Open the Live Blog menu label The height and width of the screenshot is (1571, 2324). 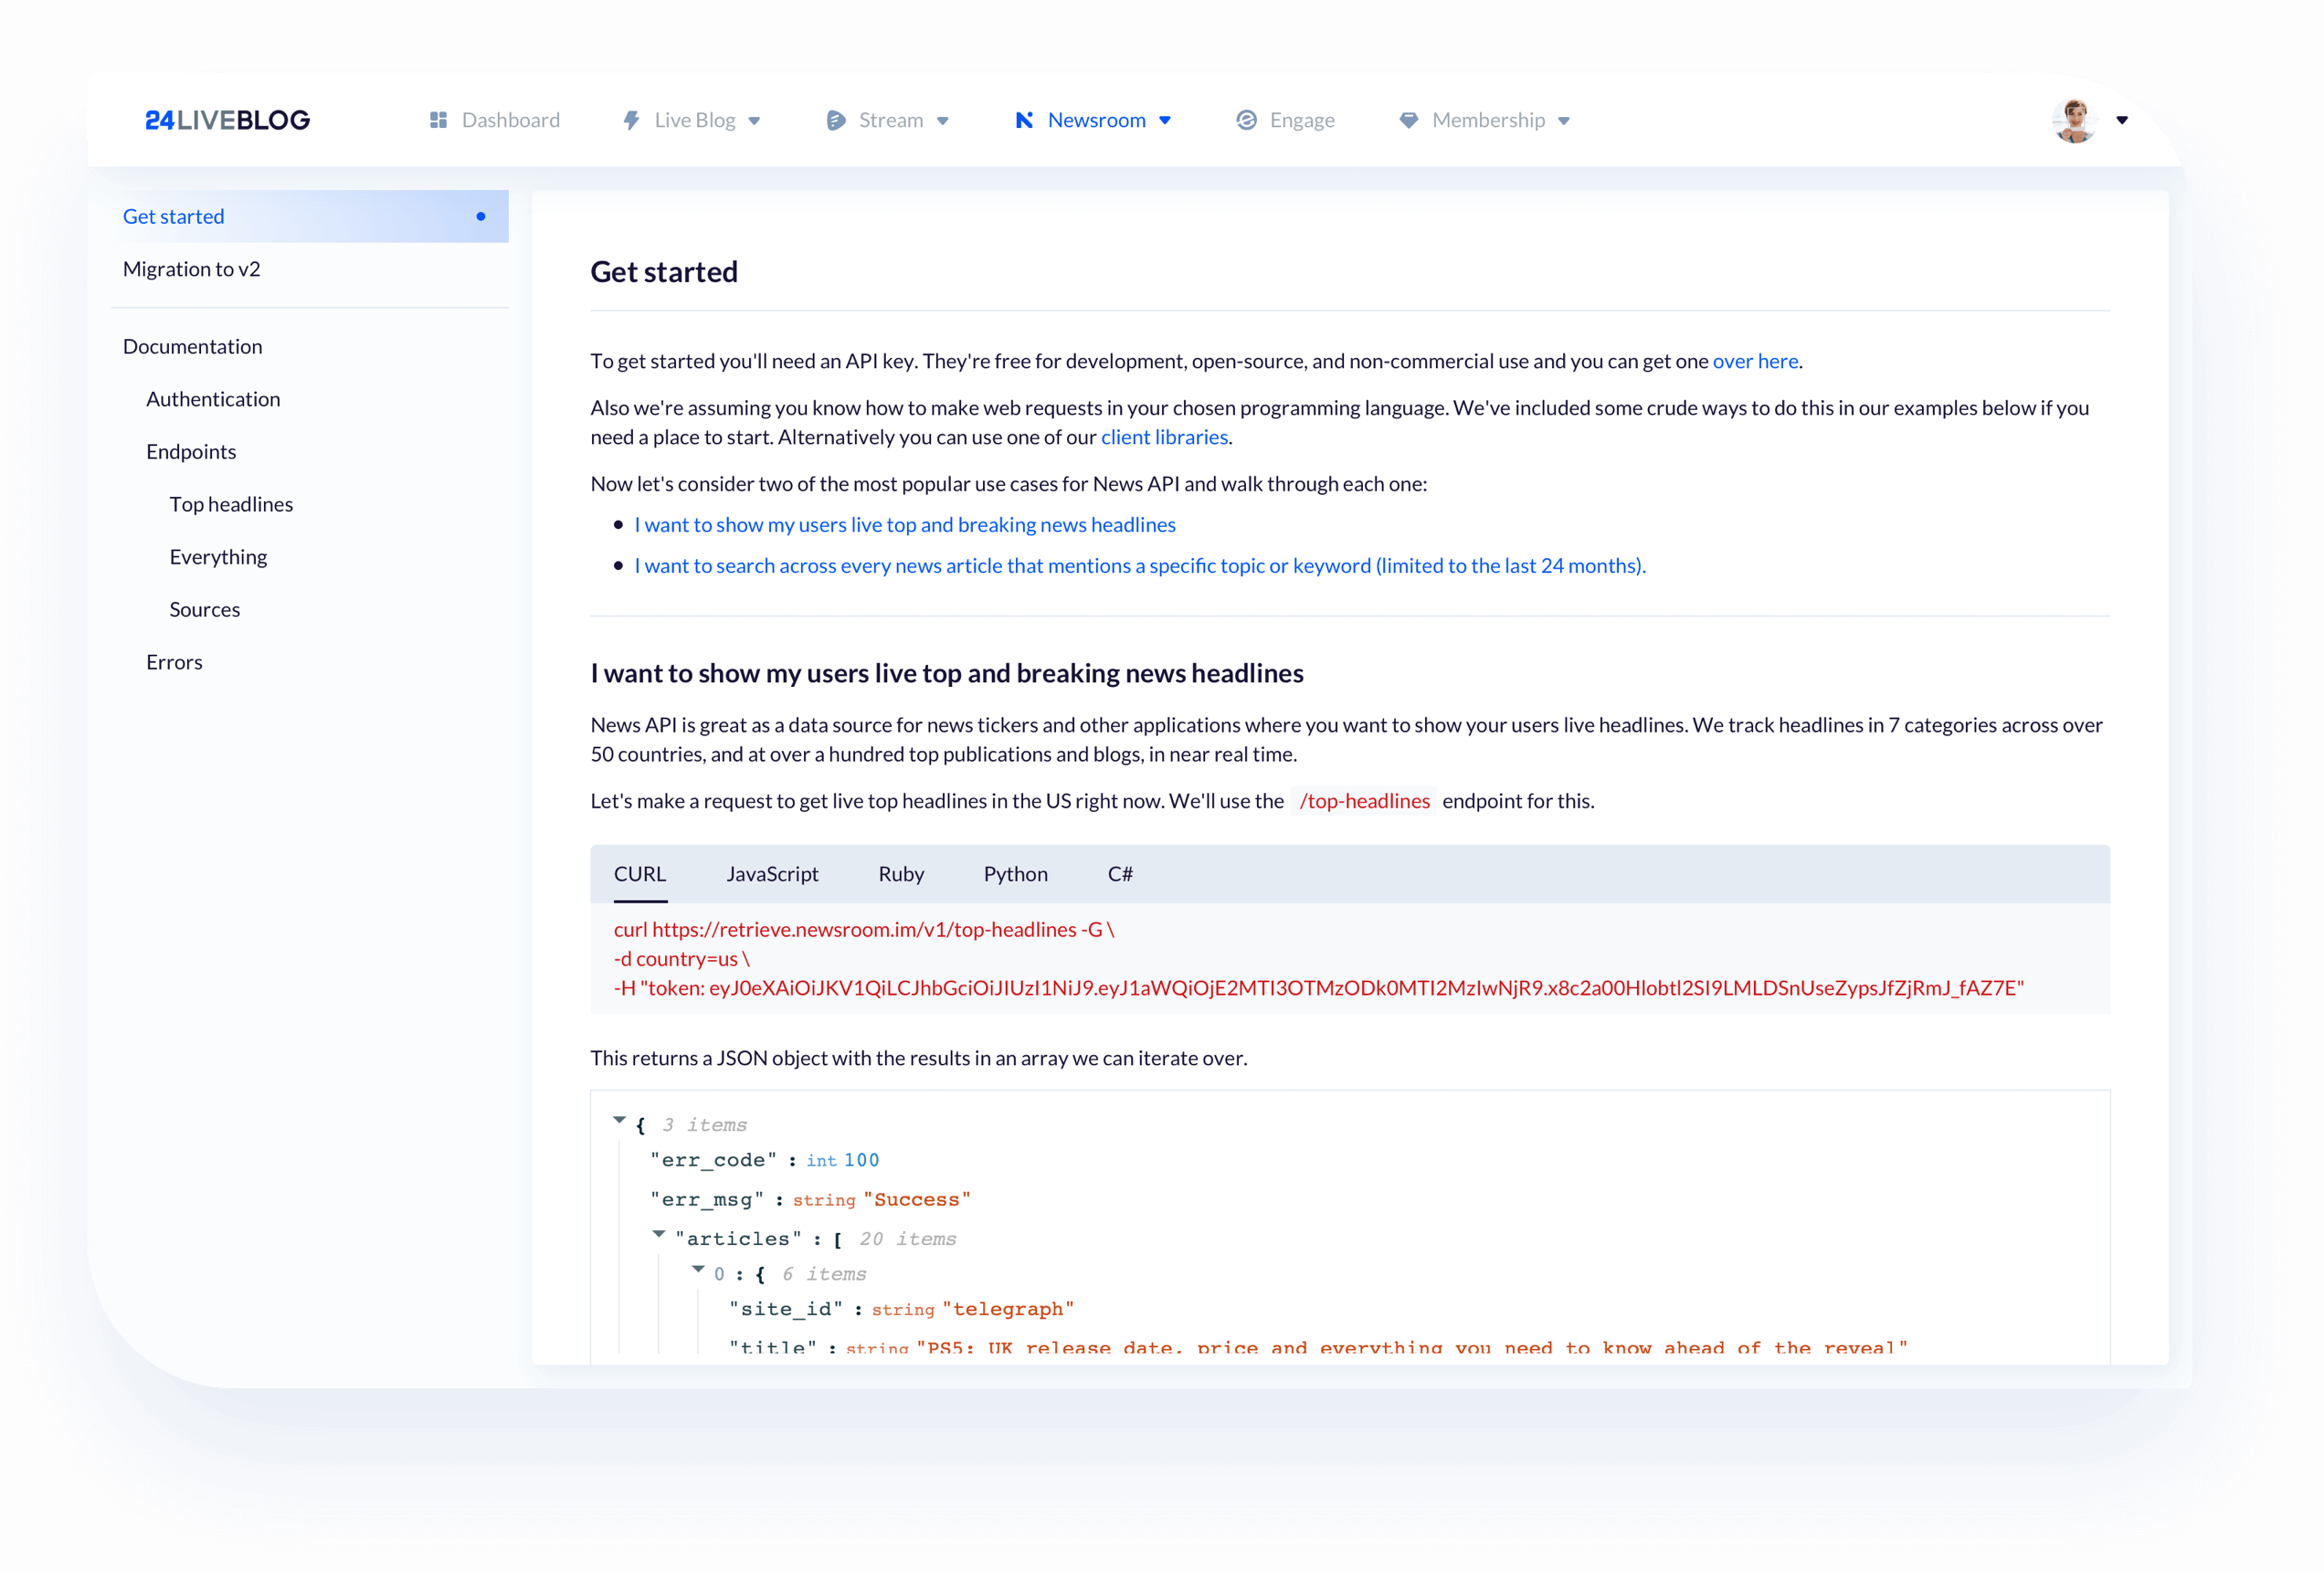coord(695,120)
